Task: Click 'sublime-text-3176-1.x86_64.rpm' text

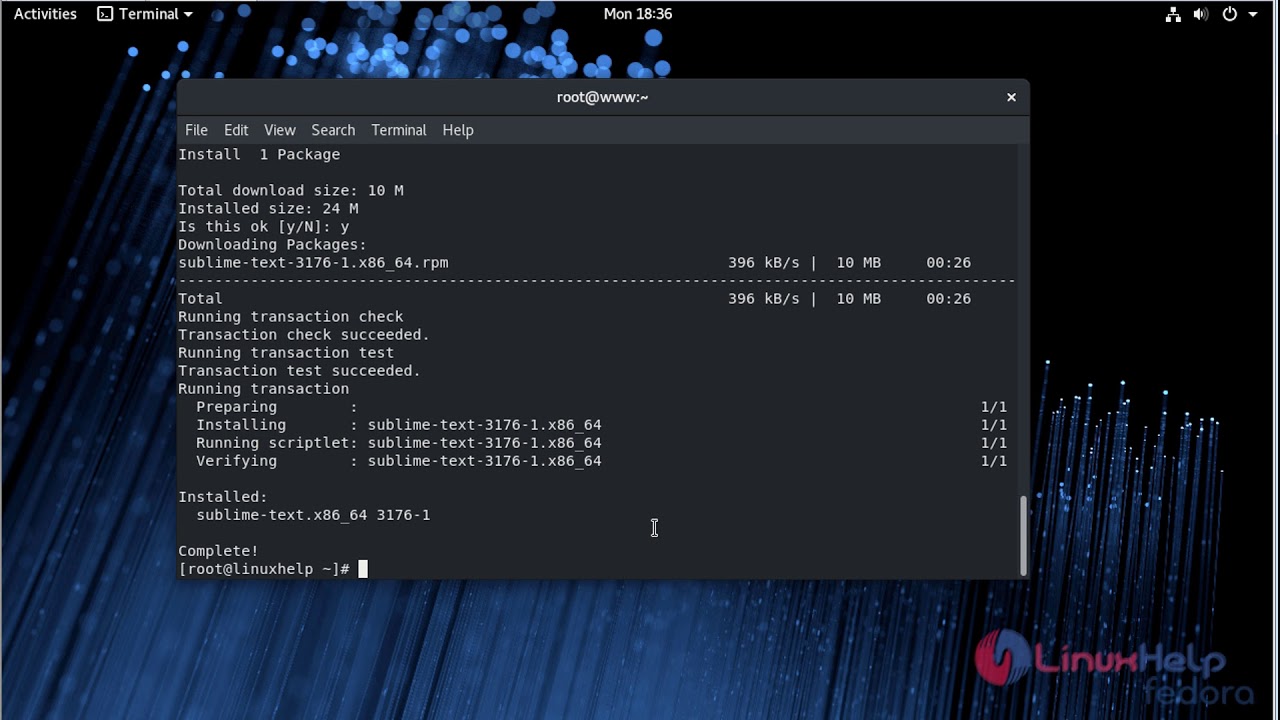Action: click(313, 263)
